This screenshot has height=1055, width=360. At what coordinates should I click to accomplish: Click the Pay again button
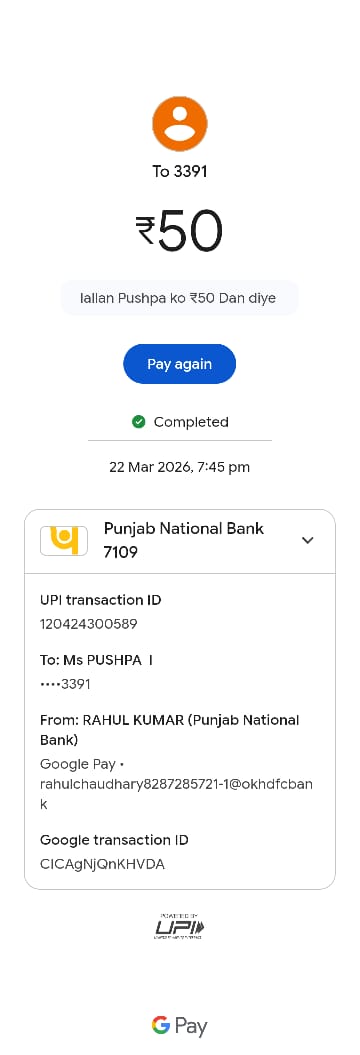180,364
